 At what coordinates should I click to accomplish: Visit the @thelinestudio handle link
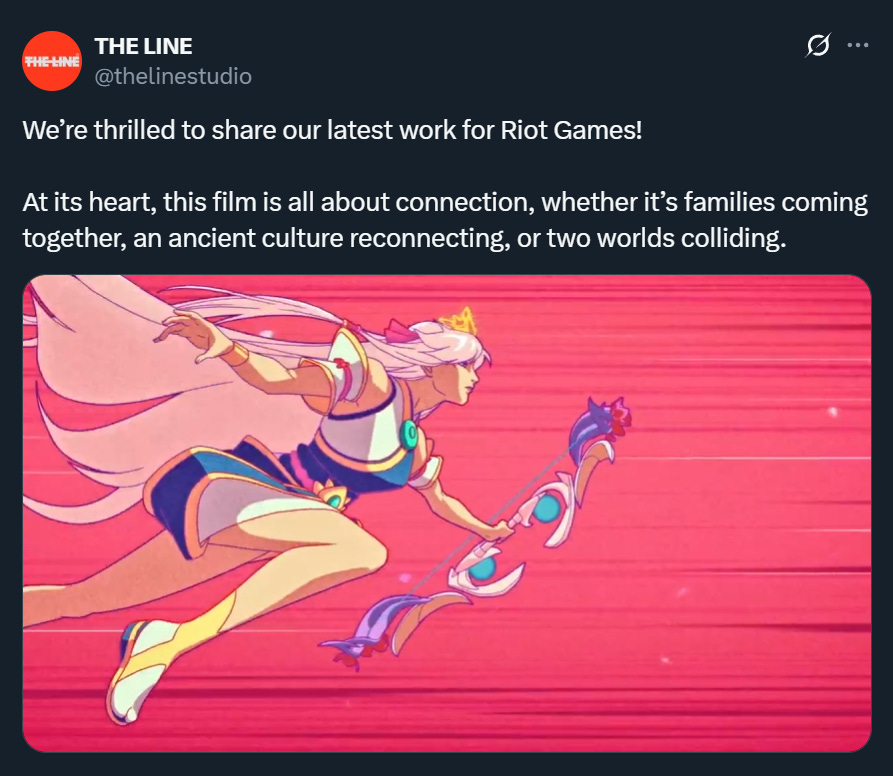tap(173, 76)
